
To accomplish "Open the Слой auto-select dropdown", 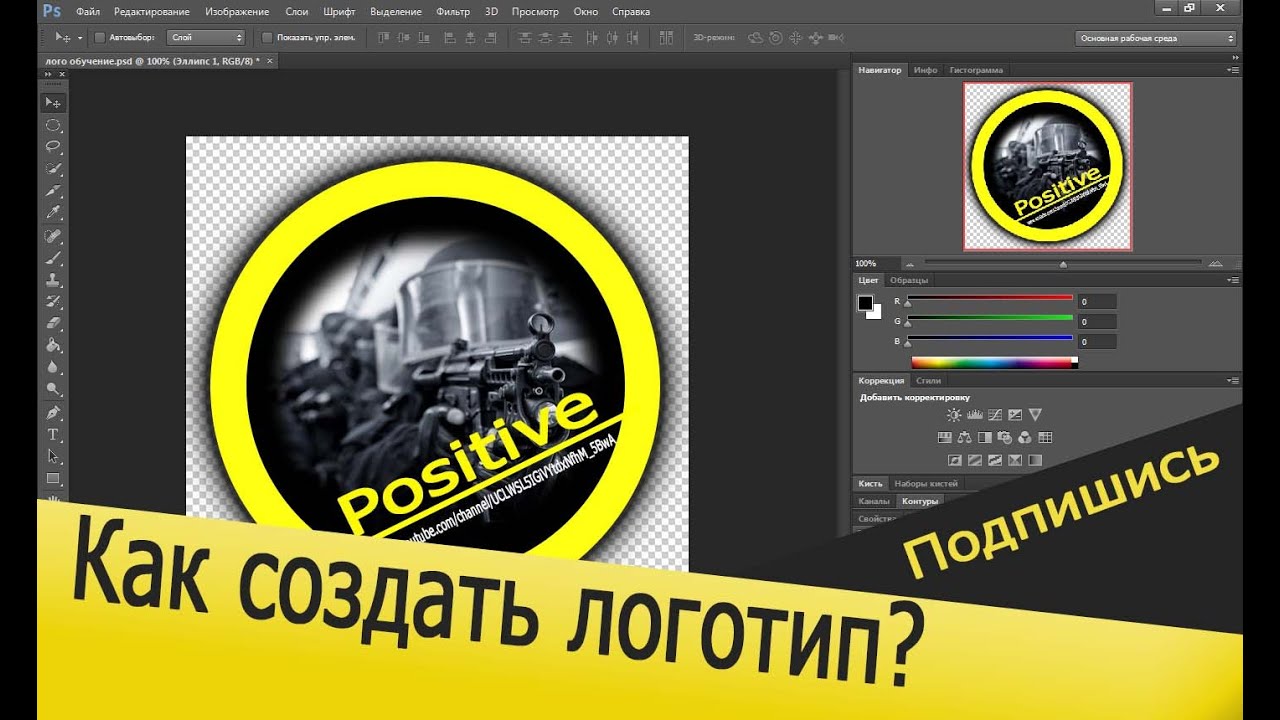I will coord(205,38).
